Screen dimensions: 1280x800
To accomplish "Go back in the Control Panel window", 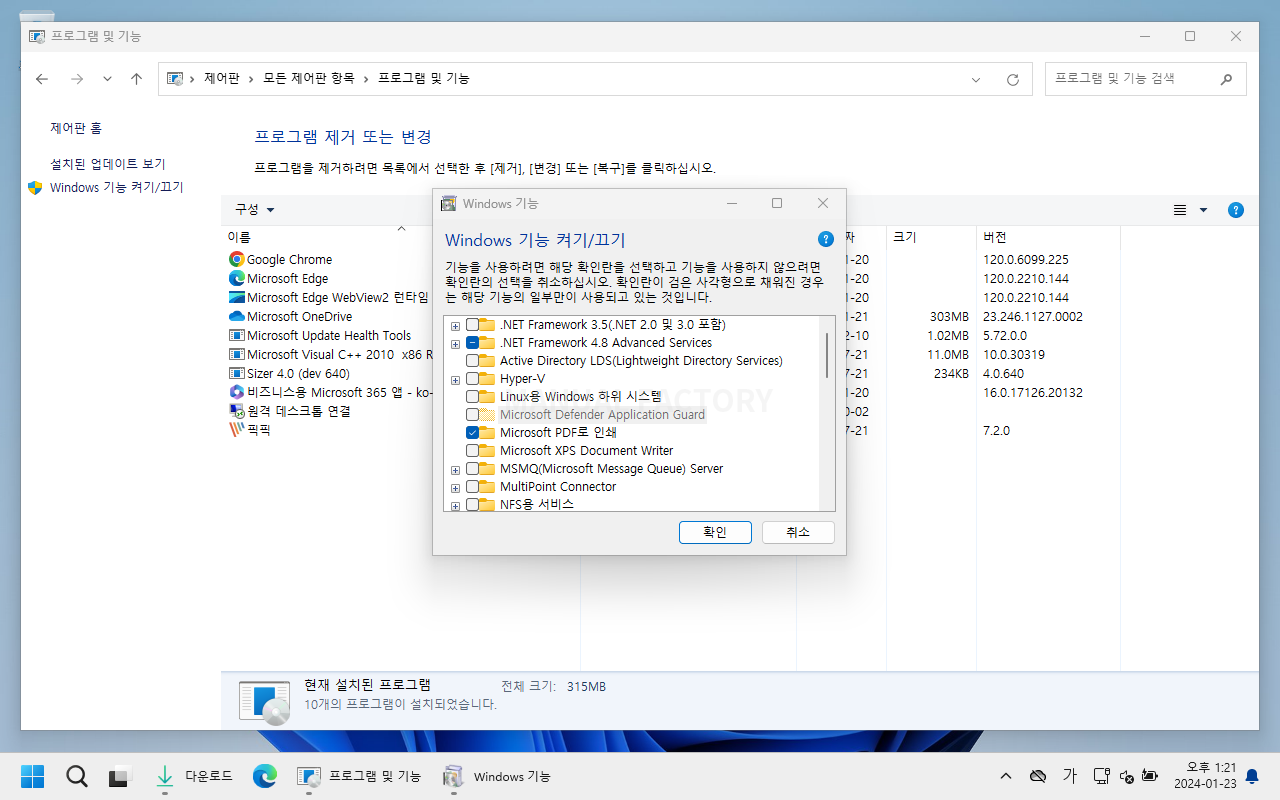I will pyautogui.click(x=42, y=79).
